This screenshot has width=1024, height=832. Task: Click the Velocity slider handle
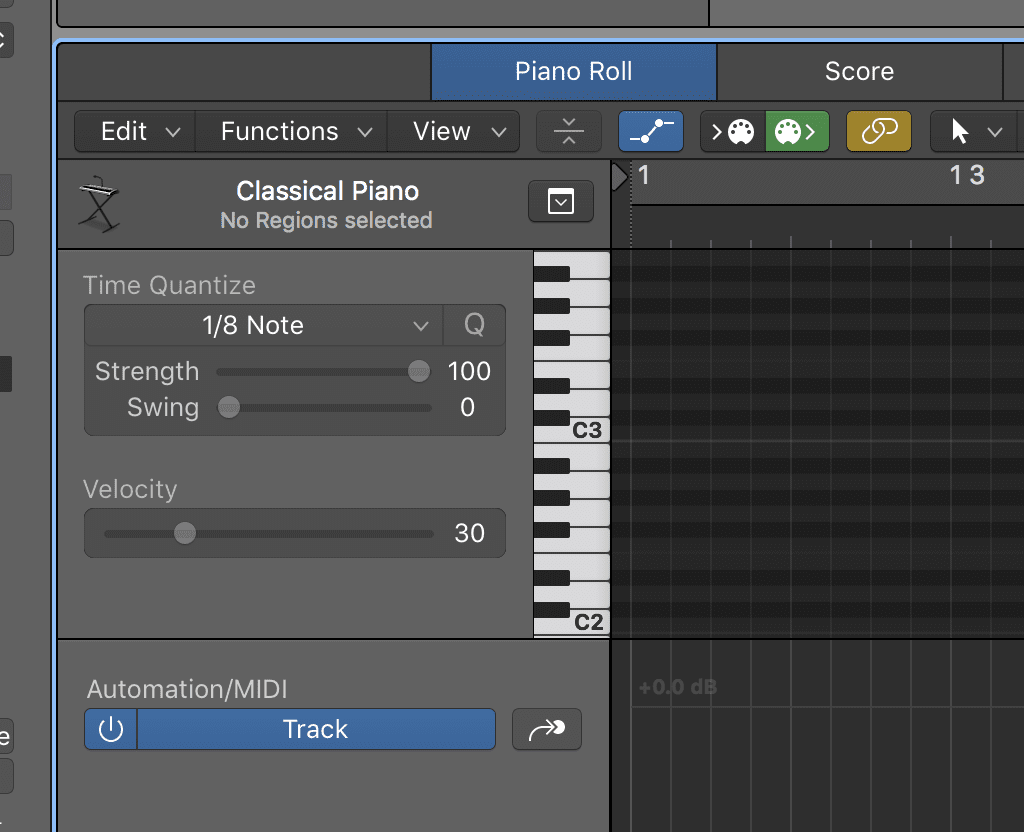pyautogui.click(x=185, y=533)
